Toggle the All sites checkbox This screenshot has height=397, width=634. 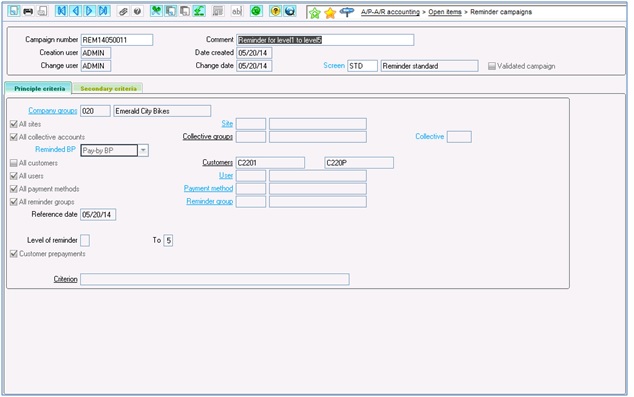tap(14, 124)
